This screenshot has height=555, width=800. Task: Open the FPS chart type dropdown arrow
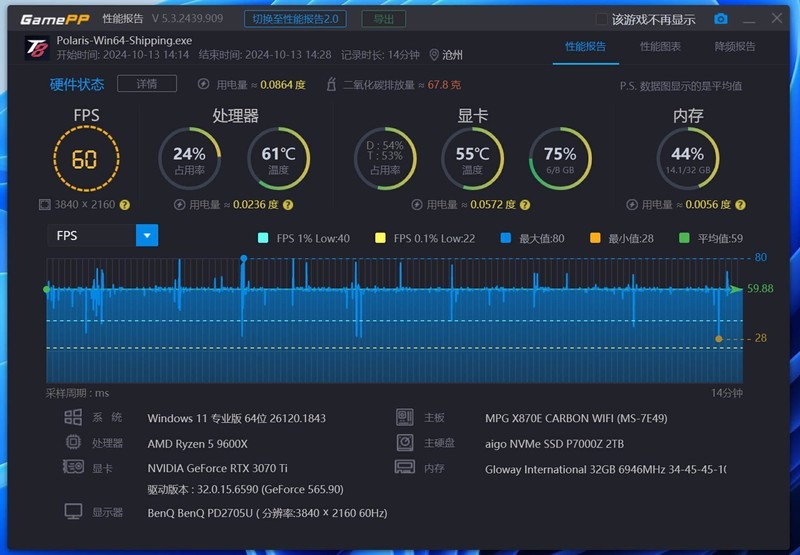147,236
